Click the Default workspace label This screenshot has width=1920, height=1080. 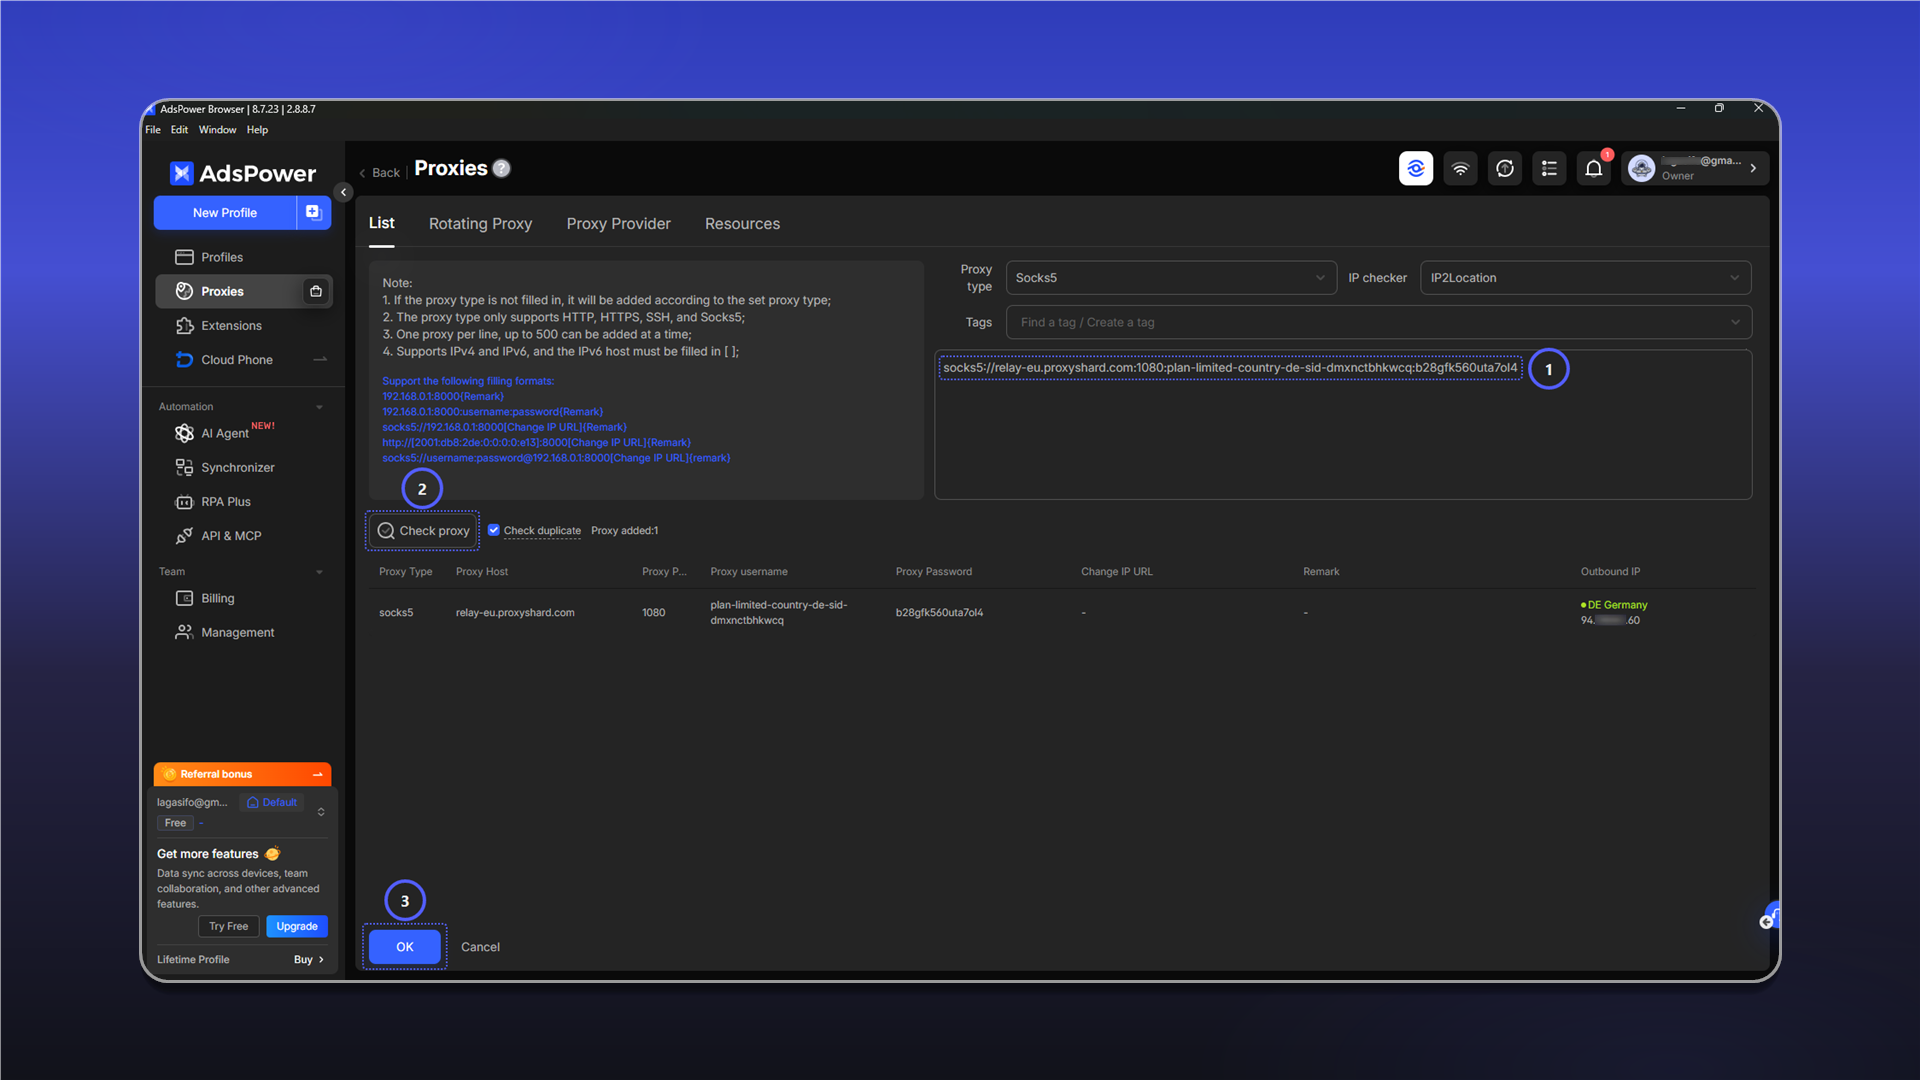pos(272,802)
